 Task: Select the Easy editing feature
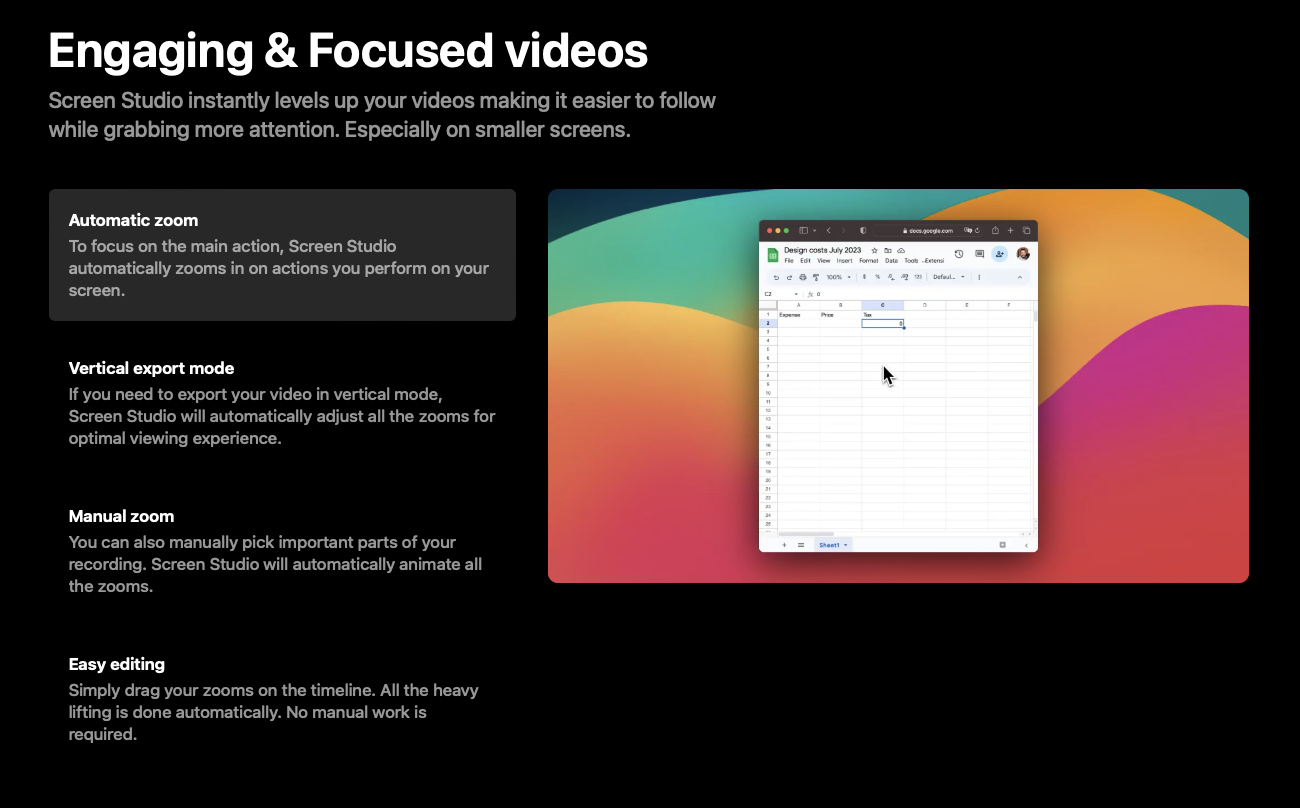pyautogui.click(x=282, y=699)
